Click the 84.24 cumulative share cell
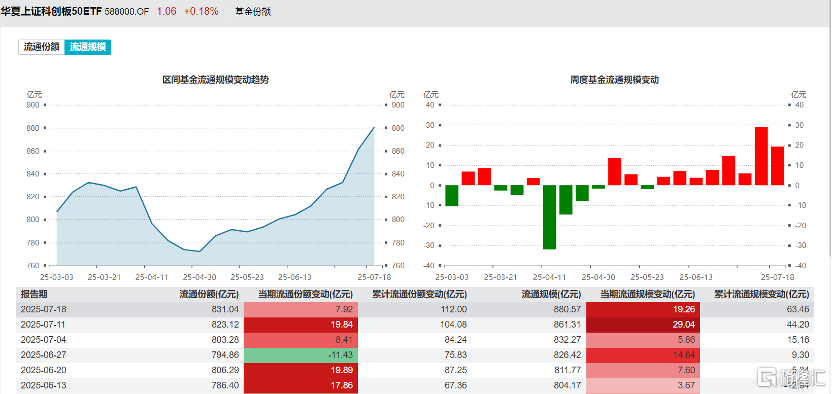The width and height of the screenshot is (832, 394). 457,339
